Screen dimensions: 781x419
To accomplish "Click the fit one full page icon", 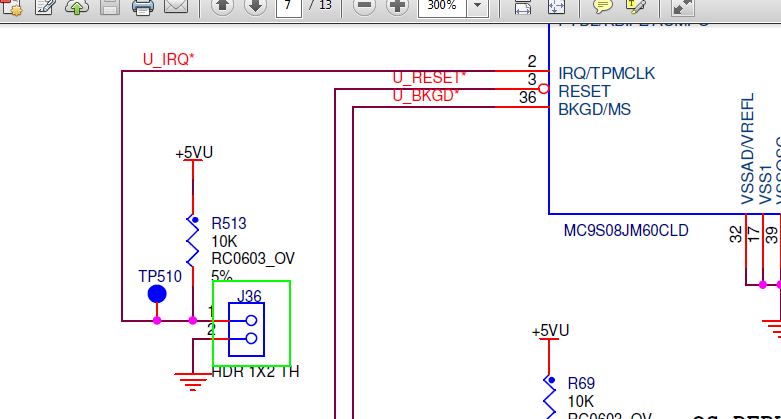I will [556, 7].
